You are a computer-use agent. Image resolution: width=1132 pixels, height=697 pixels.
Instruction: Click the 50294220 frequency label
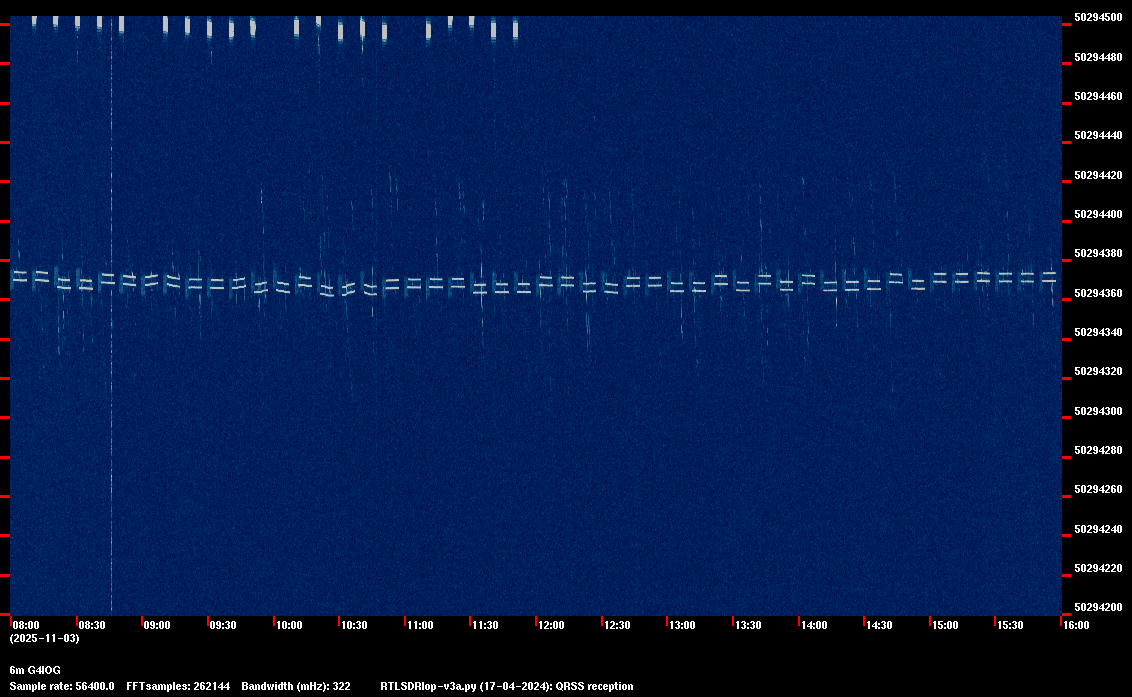pos(1098,568)
